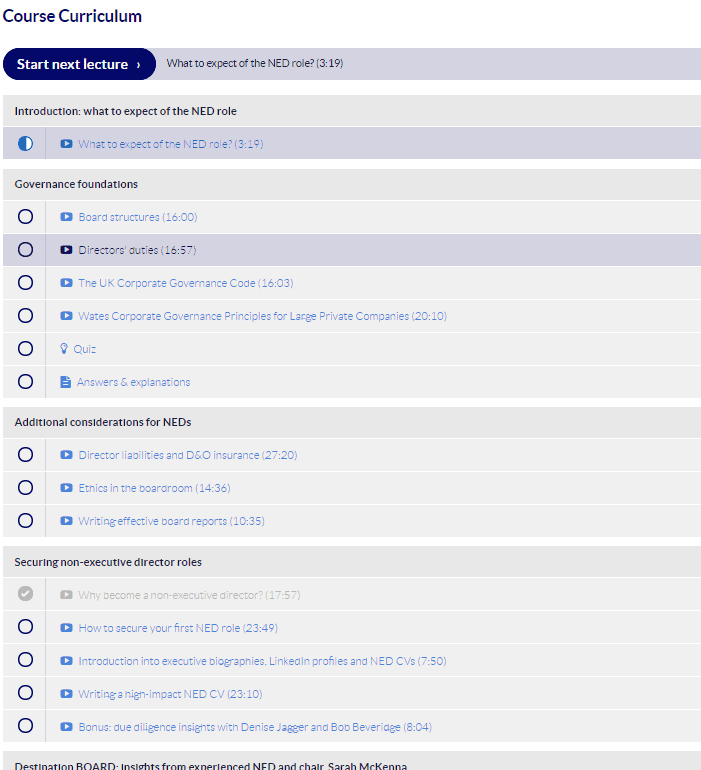The image size is (701, 770).
Task: Click video icon beside The UK Corporate Governance Code
Action: (x=66, y=282)
